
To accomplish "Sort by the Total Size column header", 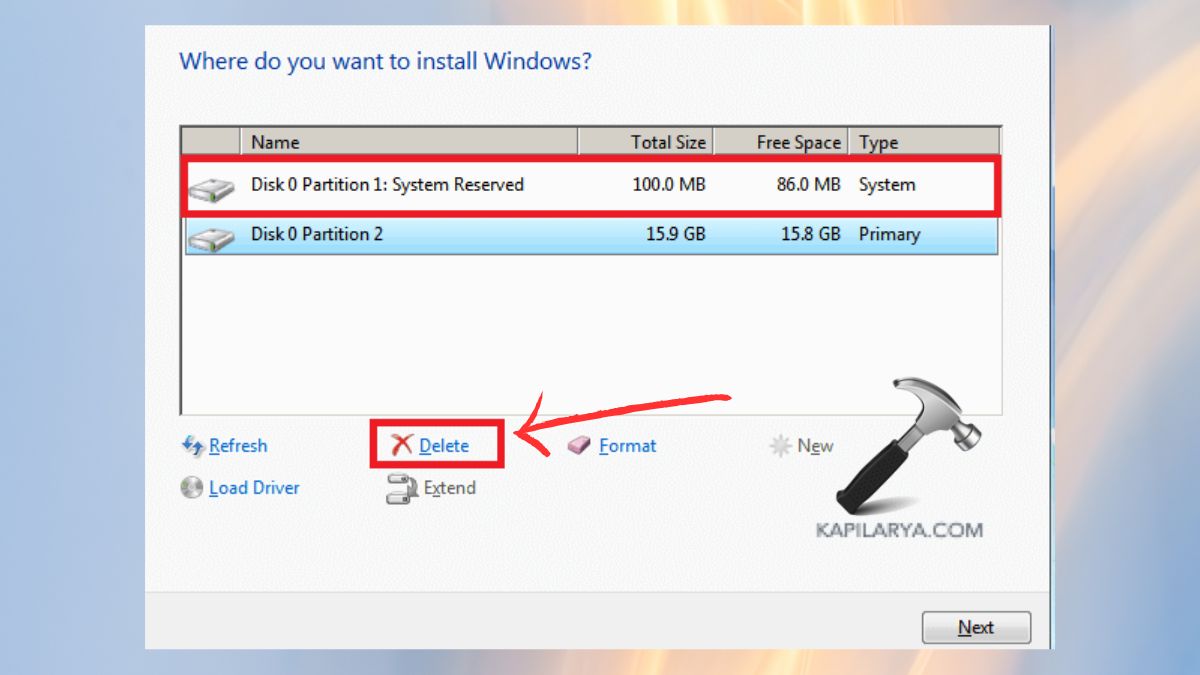I will [646, 142].
